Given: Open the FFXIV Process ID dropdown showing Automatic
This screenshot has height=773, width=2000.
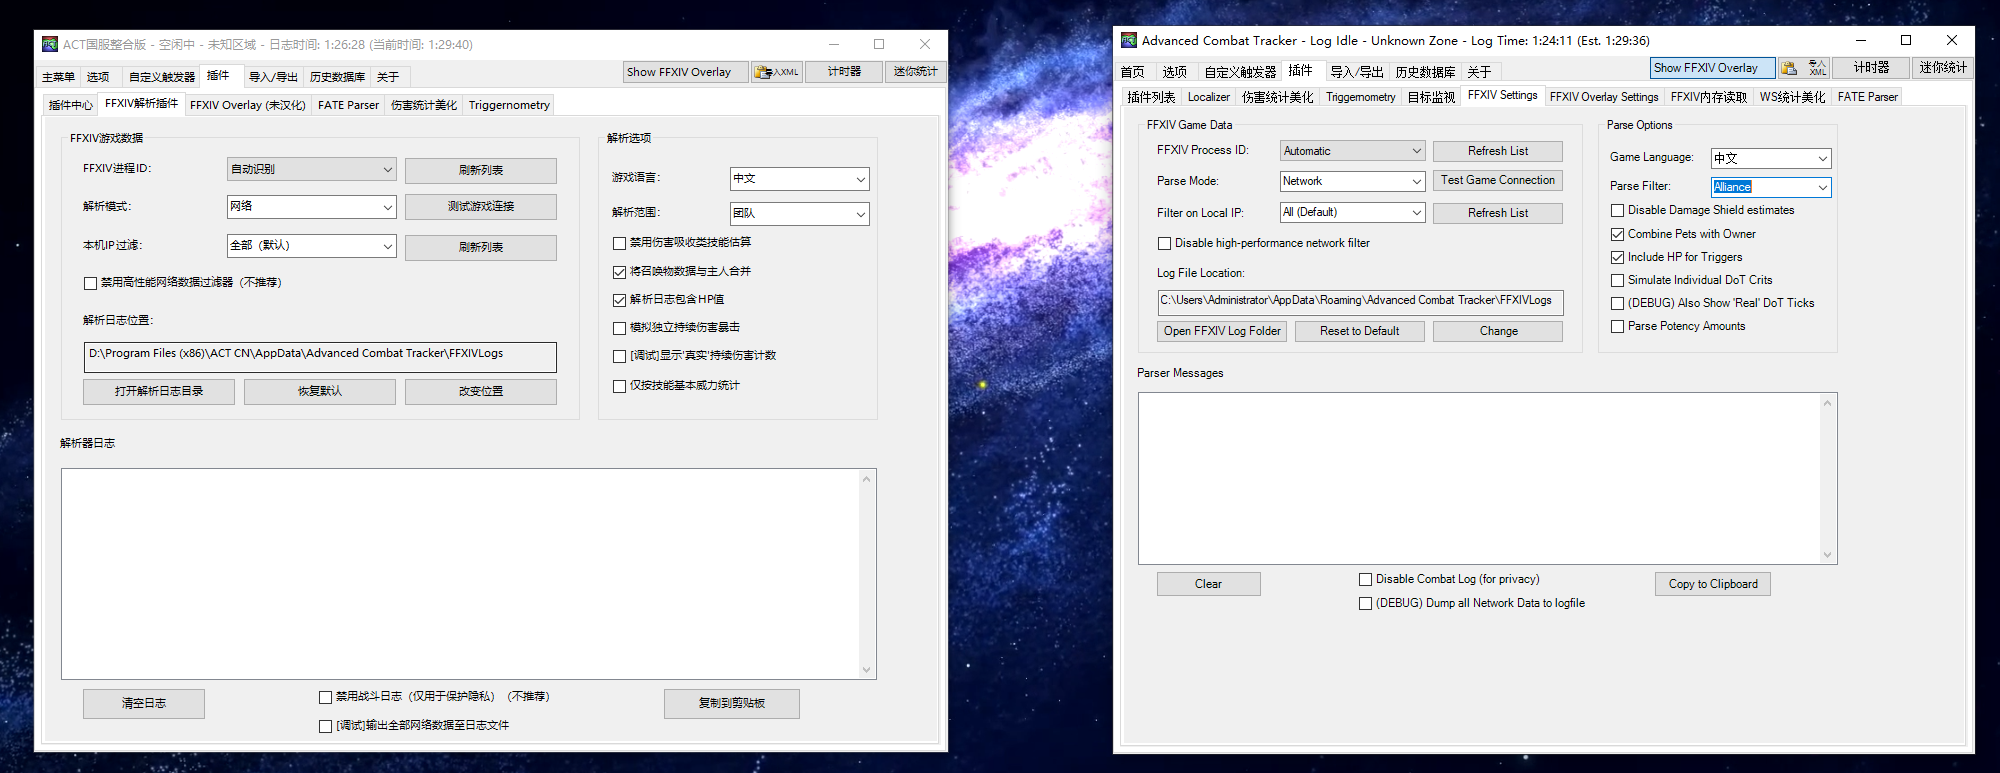Looking at the screenshot, I should [x=1352, y=151].
